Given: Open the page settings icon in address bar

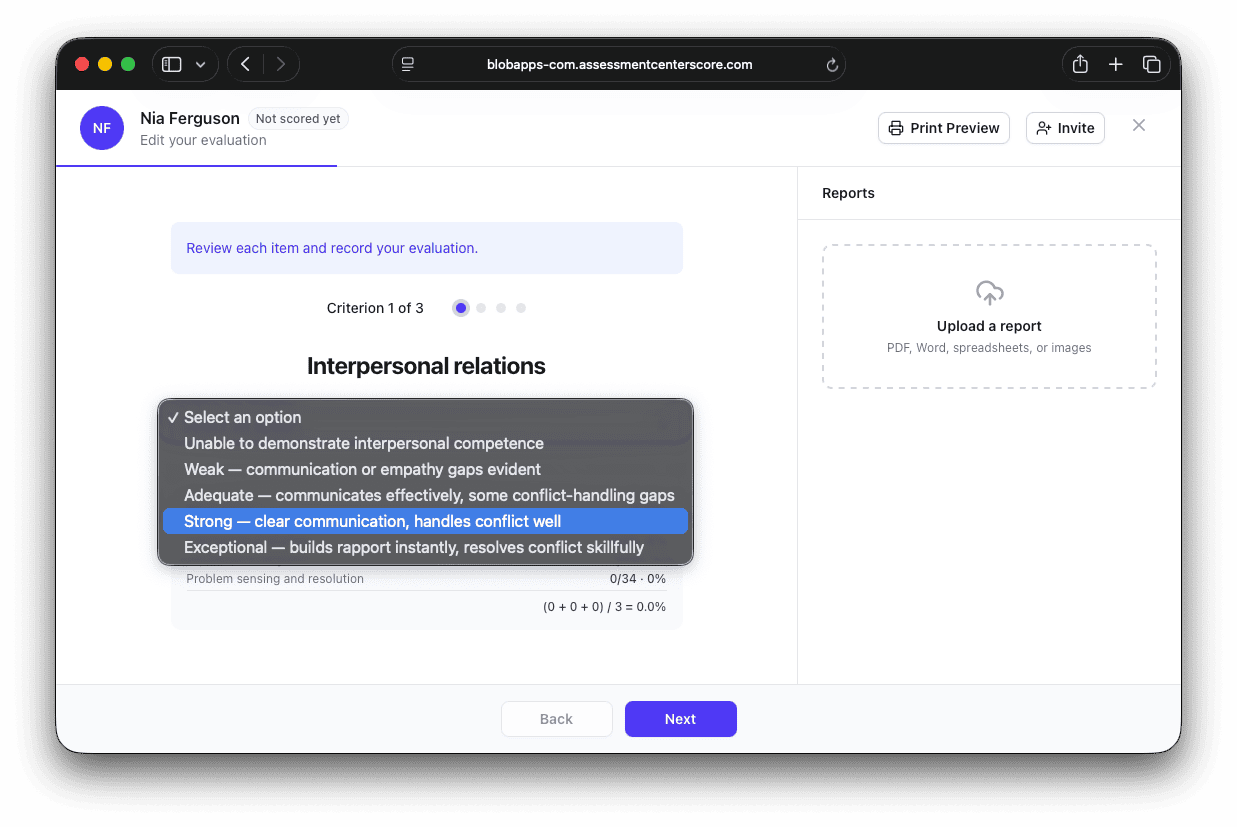Looking at the screenshot, I should click(408, 64).
